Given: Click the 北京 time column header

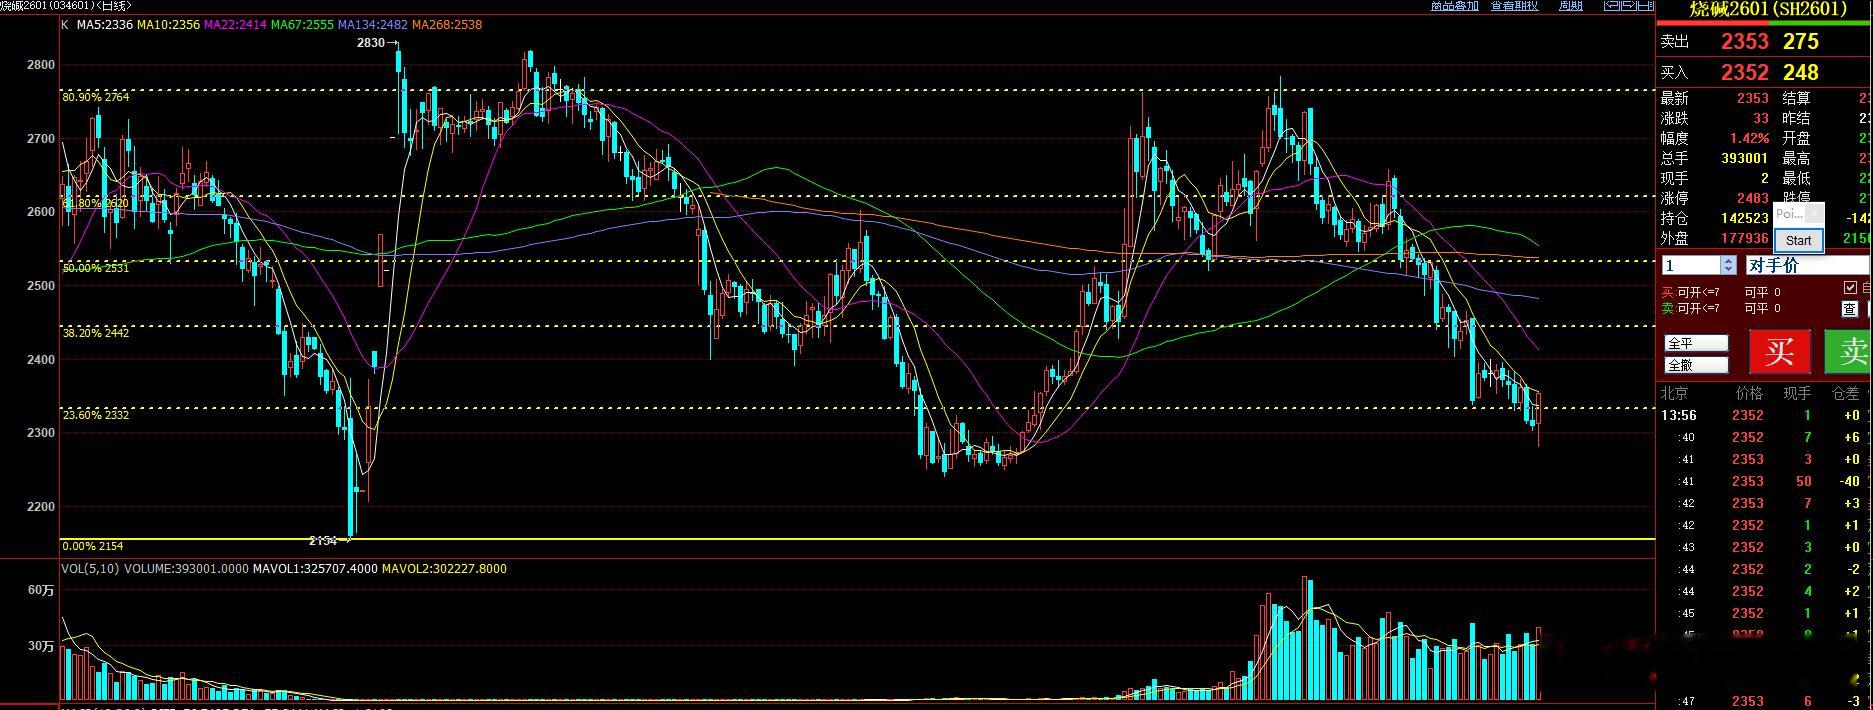Looking at the screenshot, I should 1675,393.
